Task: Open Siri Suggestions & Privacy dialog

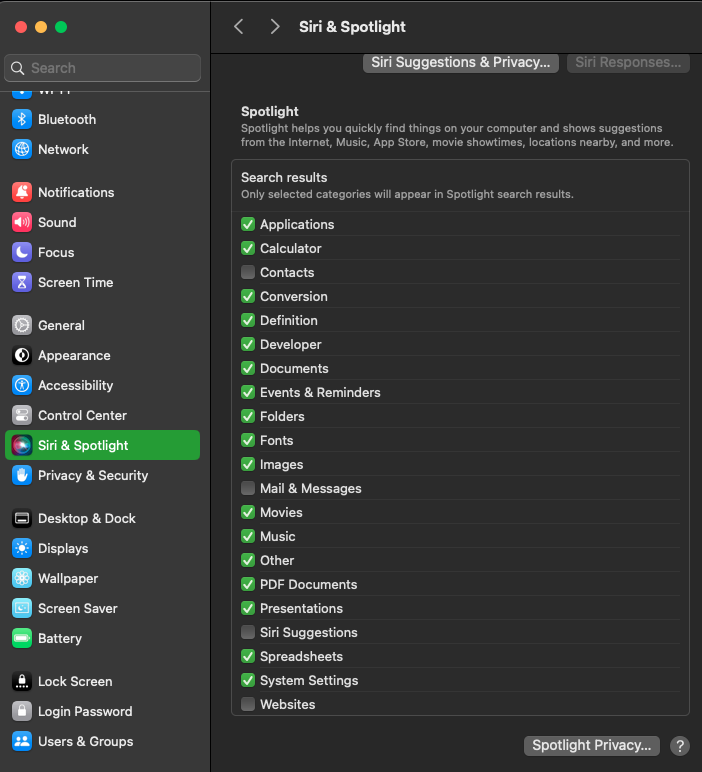Action: pyautogui.click(x=460, y=63)
